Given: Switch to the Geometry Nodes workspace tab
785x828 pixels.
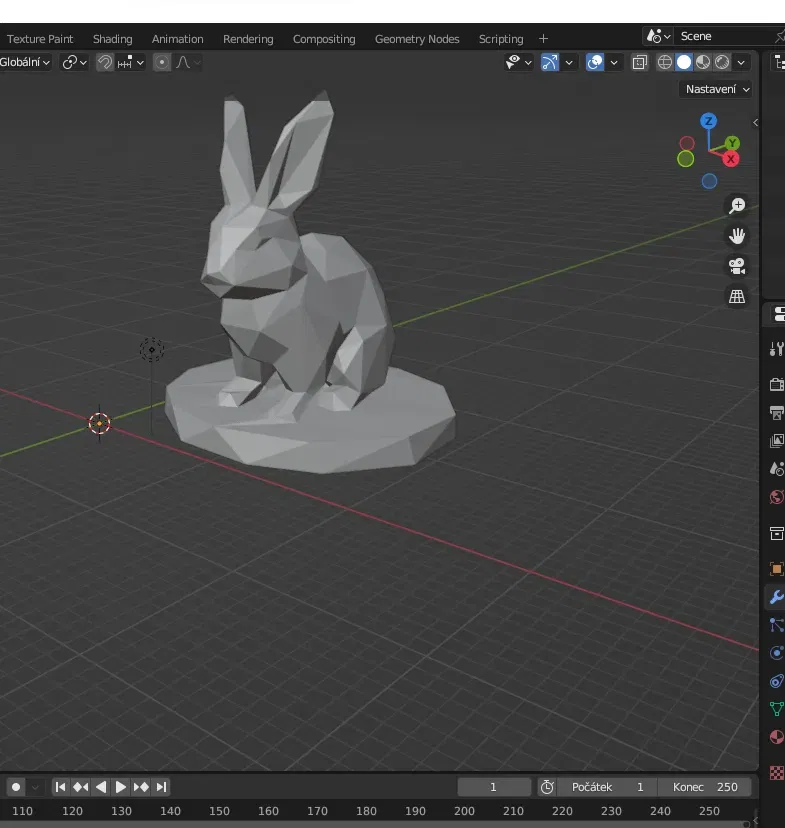Looking at the screenshot, I should point(417,39).
